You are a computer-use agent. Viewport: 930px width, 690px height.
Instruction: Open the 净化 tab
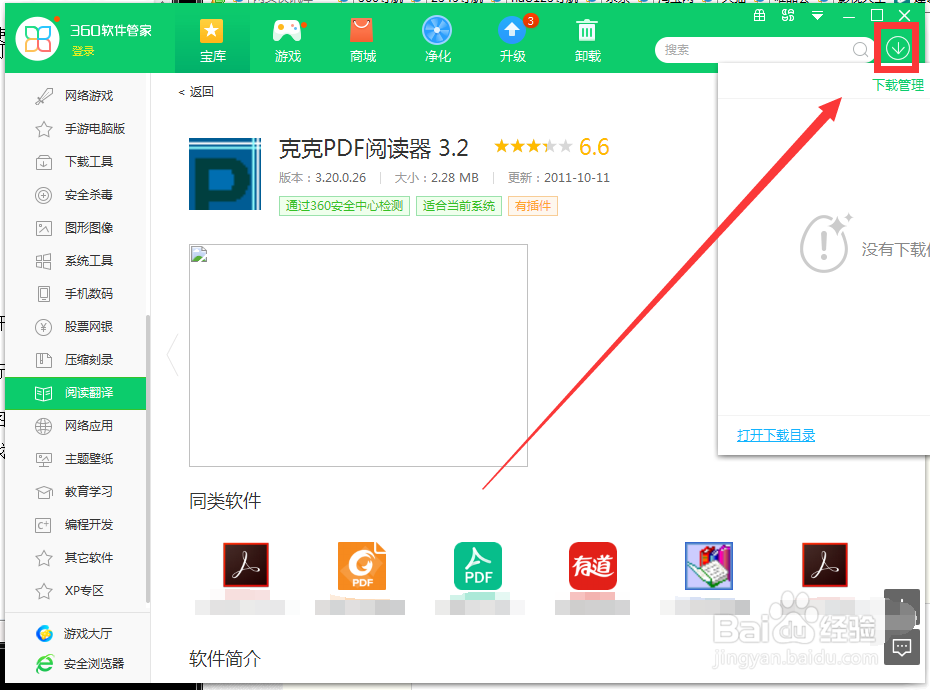(438, 40)
